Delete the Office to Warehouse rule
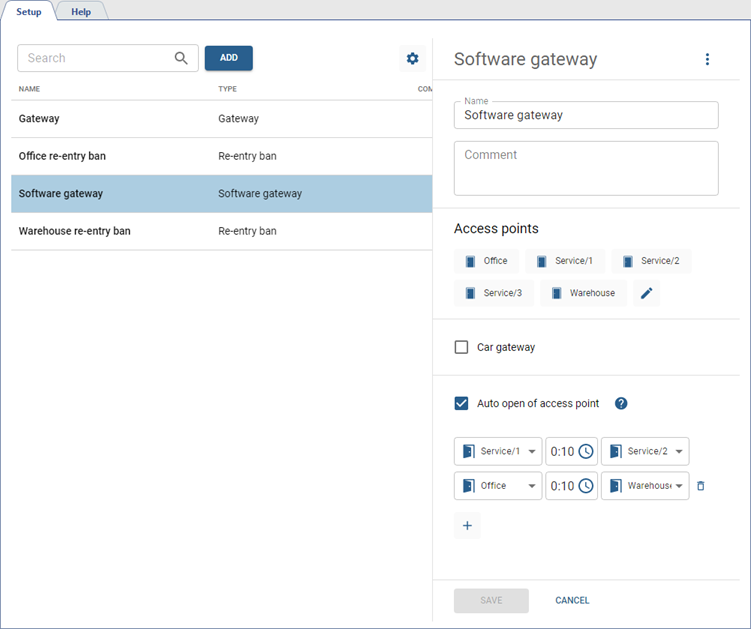Image resolution: width=751 pixels, height=629 pixels. (701, 486)
